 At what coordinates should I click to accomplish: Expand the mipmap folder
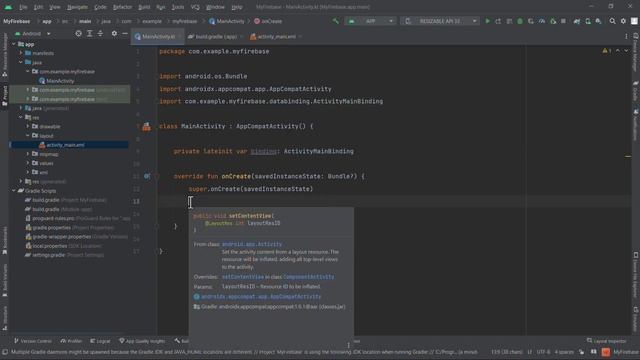coord(28,154)
